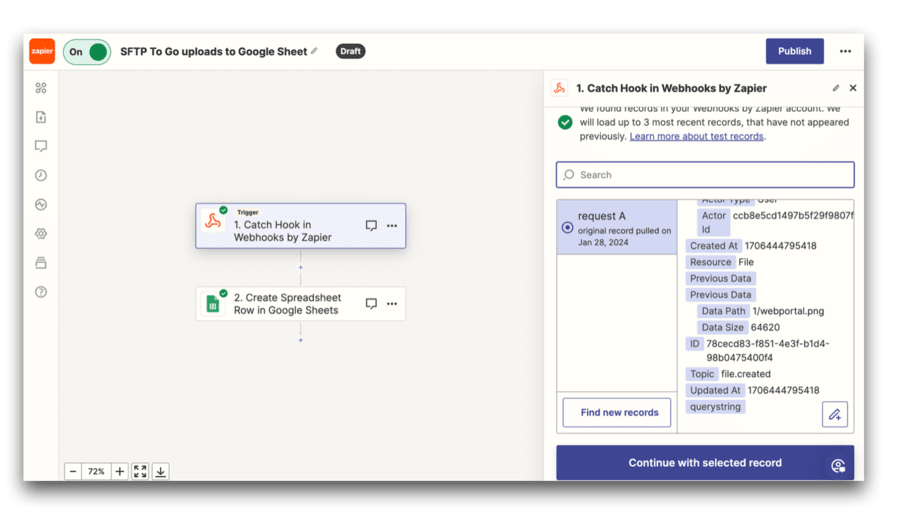The height and width of the screenshot is (528, 900).
Task: Click the Search records field
Action: click(x=705, y=175)
